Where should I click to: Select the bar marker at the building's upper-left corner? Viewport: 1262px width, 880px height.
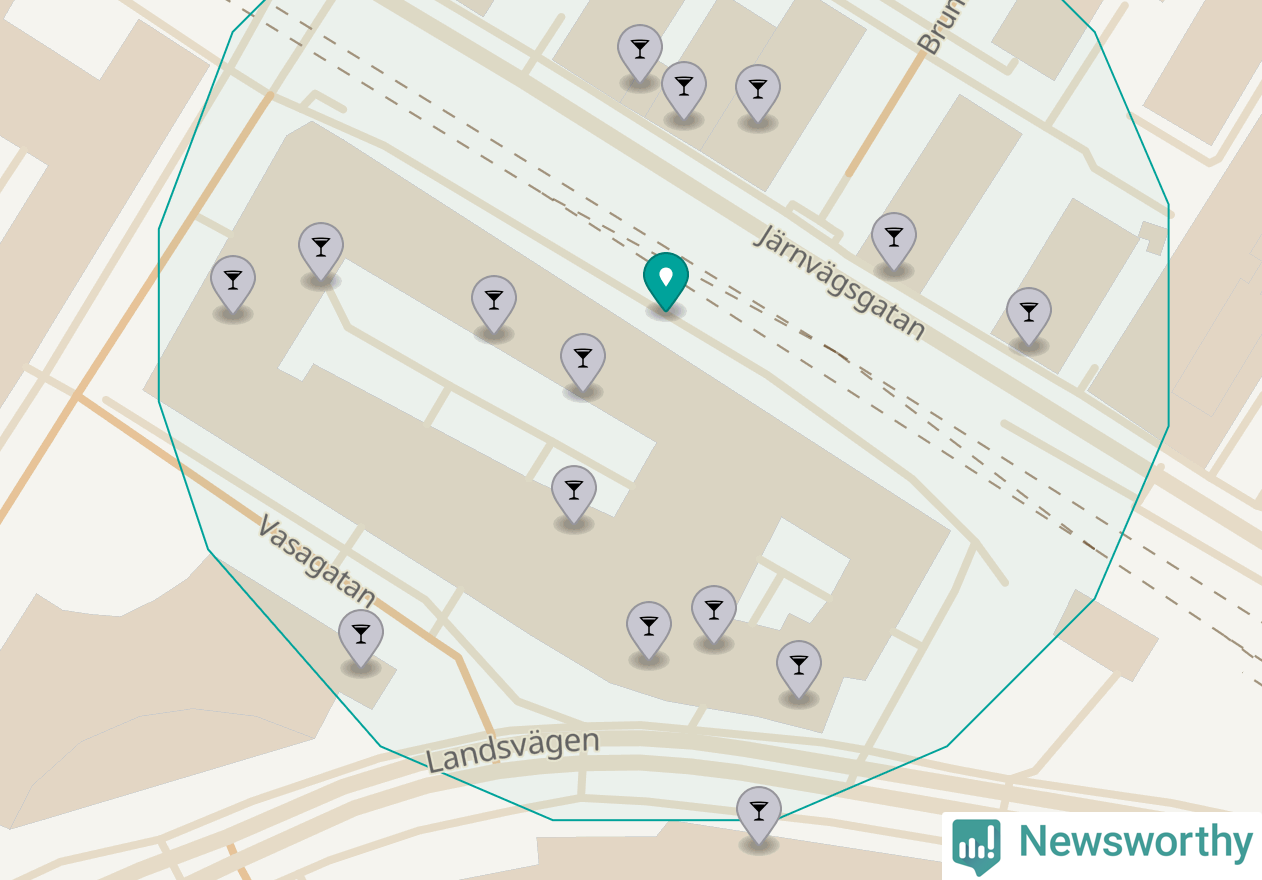(321, 252)
